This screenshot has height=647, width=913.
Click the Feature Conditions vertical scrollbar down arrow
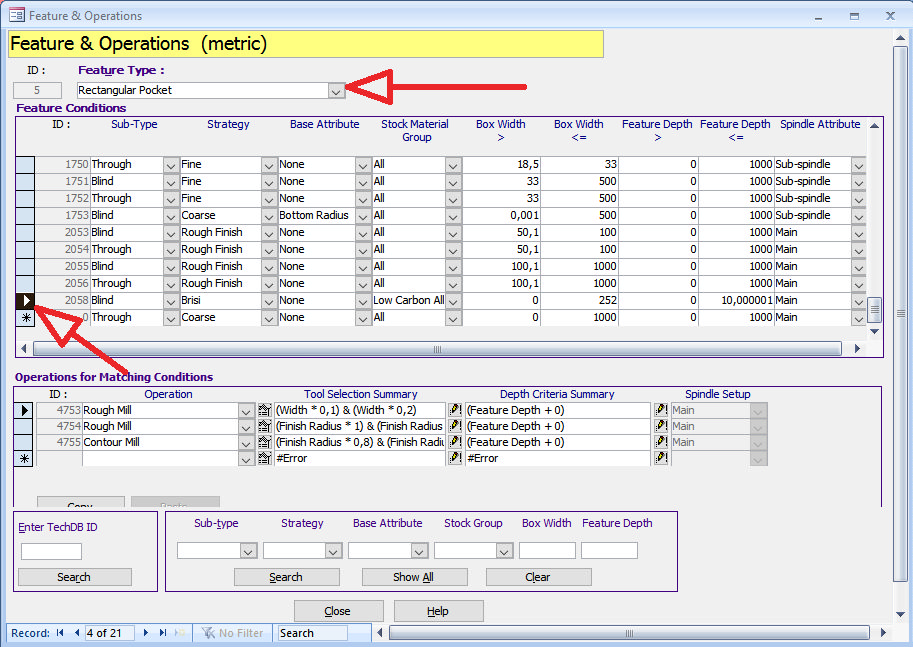pos(875,331)
